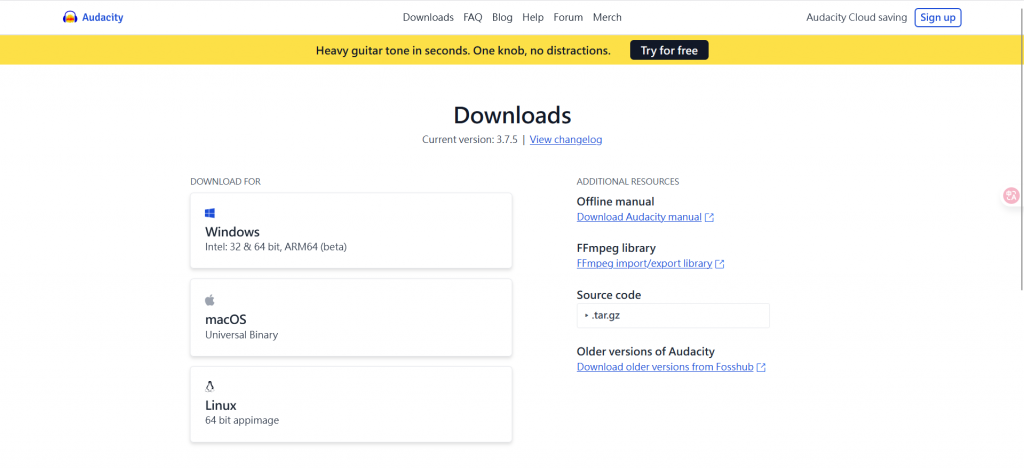The width and height of the screenshot is (1024, 468).
Task: Click the Try for free button
Action: pyautogui.click(x=669, y=50)
